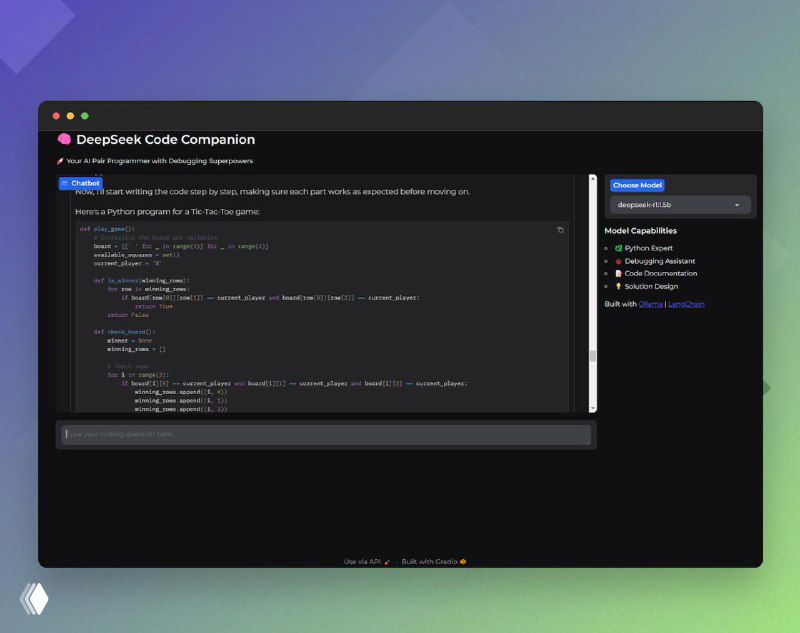Click the Solution Design lightbulb icon
This screenshot has width=800, height=633.
619,286
